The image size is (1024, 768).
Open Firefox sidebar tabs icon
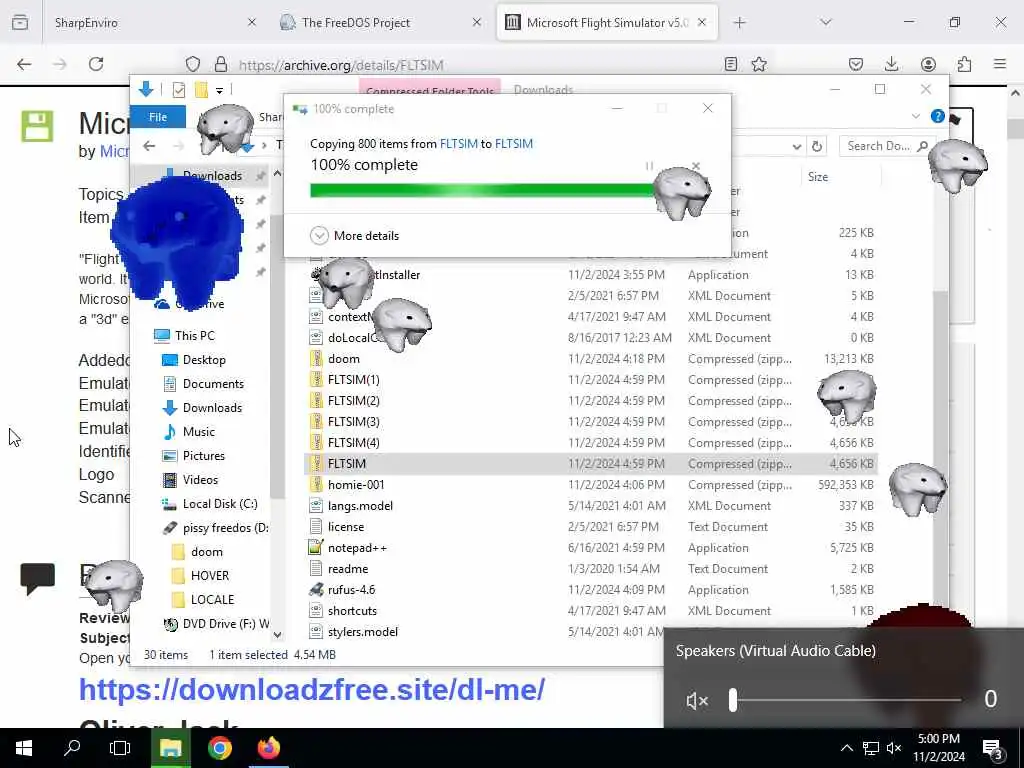point(20,22)
